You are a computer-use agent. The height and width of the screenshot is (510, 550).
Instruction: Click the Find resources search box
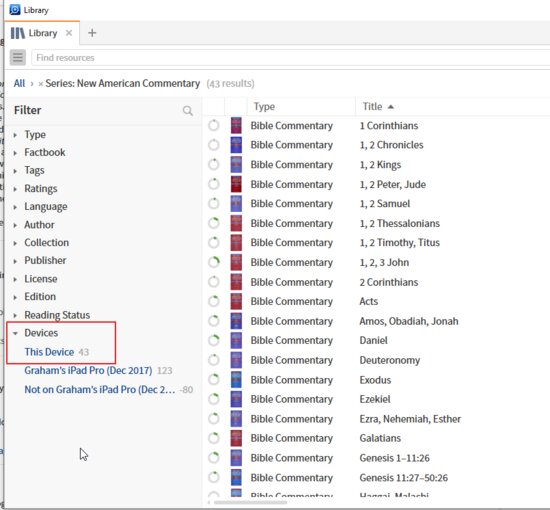pos(290,58)
